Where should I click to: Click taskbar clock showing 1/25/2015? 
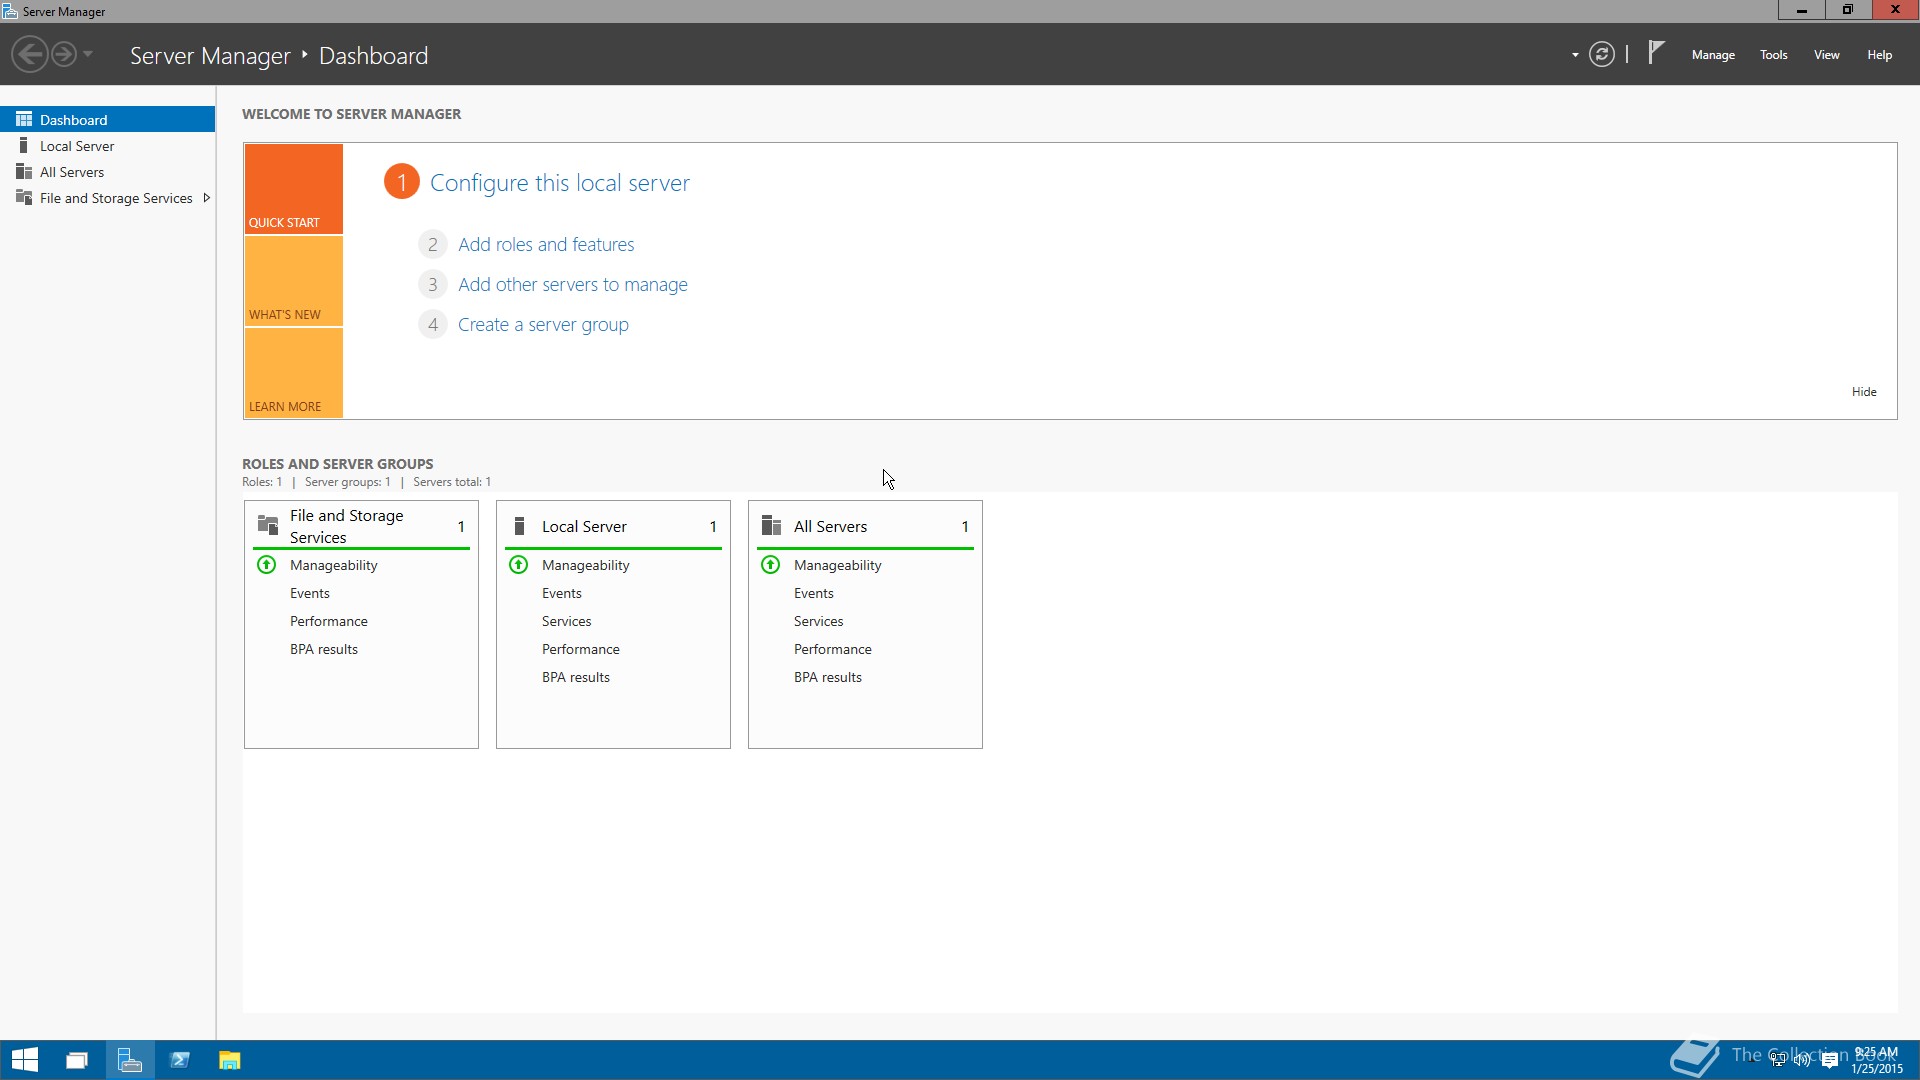click(x=1876, y=1060)
